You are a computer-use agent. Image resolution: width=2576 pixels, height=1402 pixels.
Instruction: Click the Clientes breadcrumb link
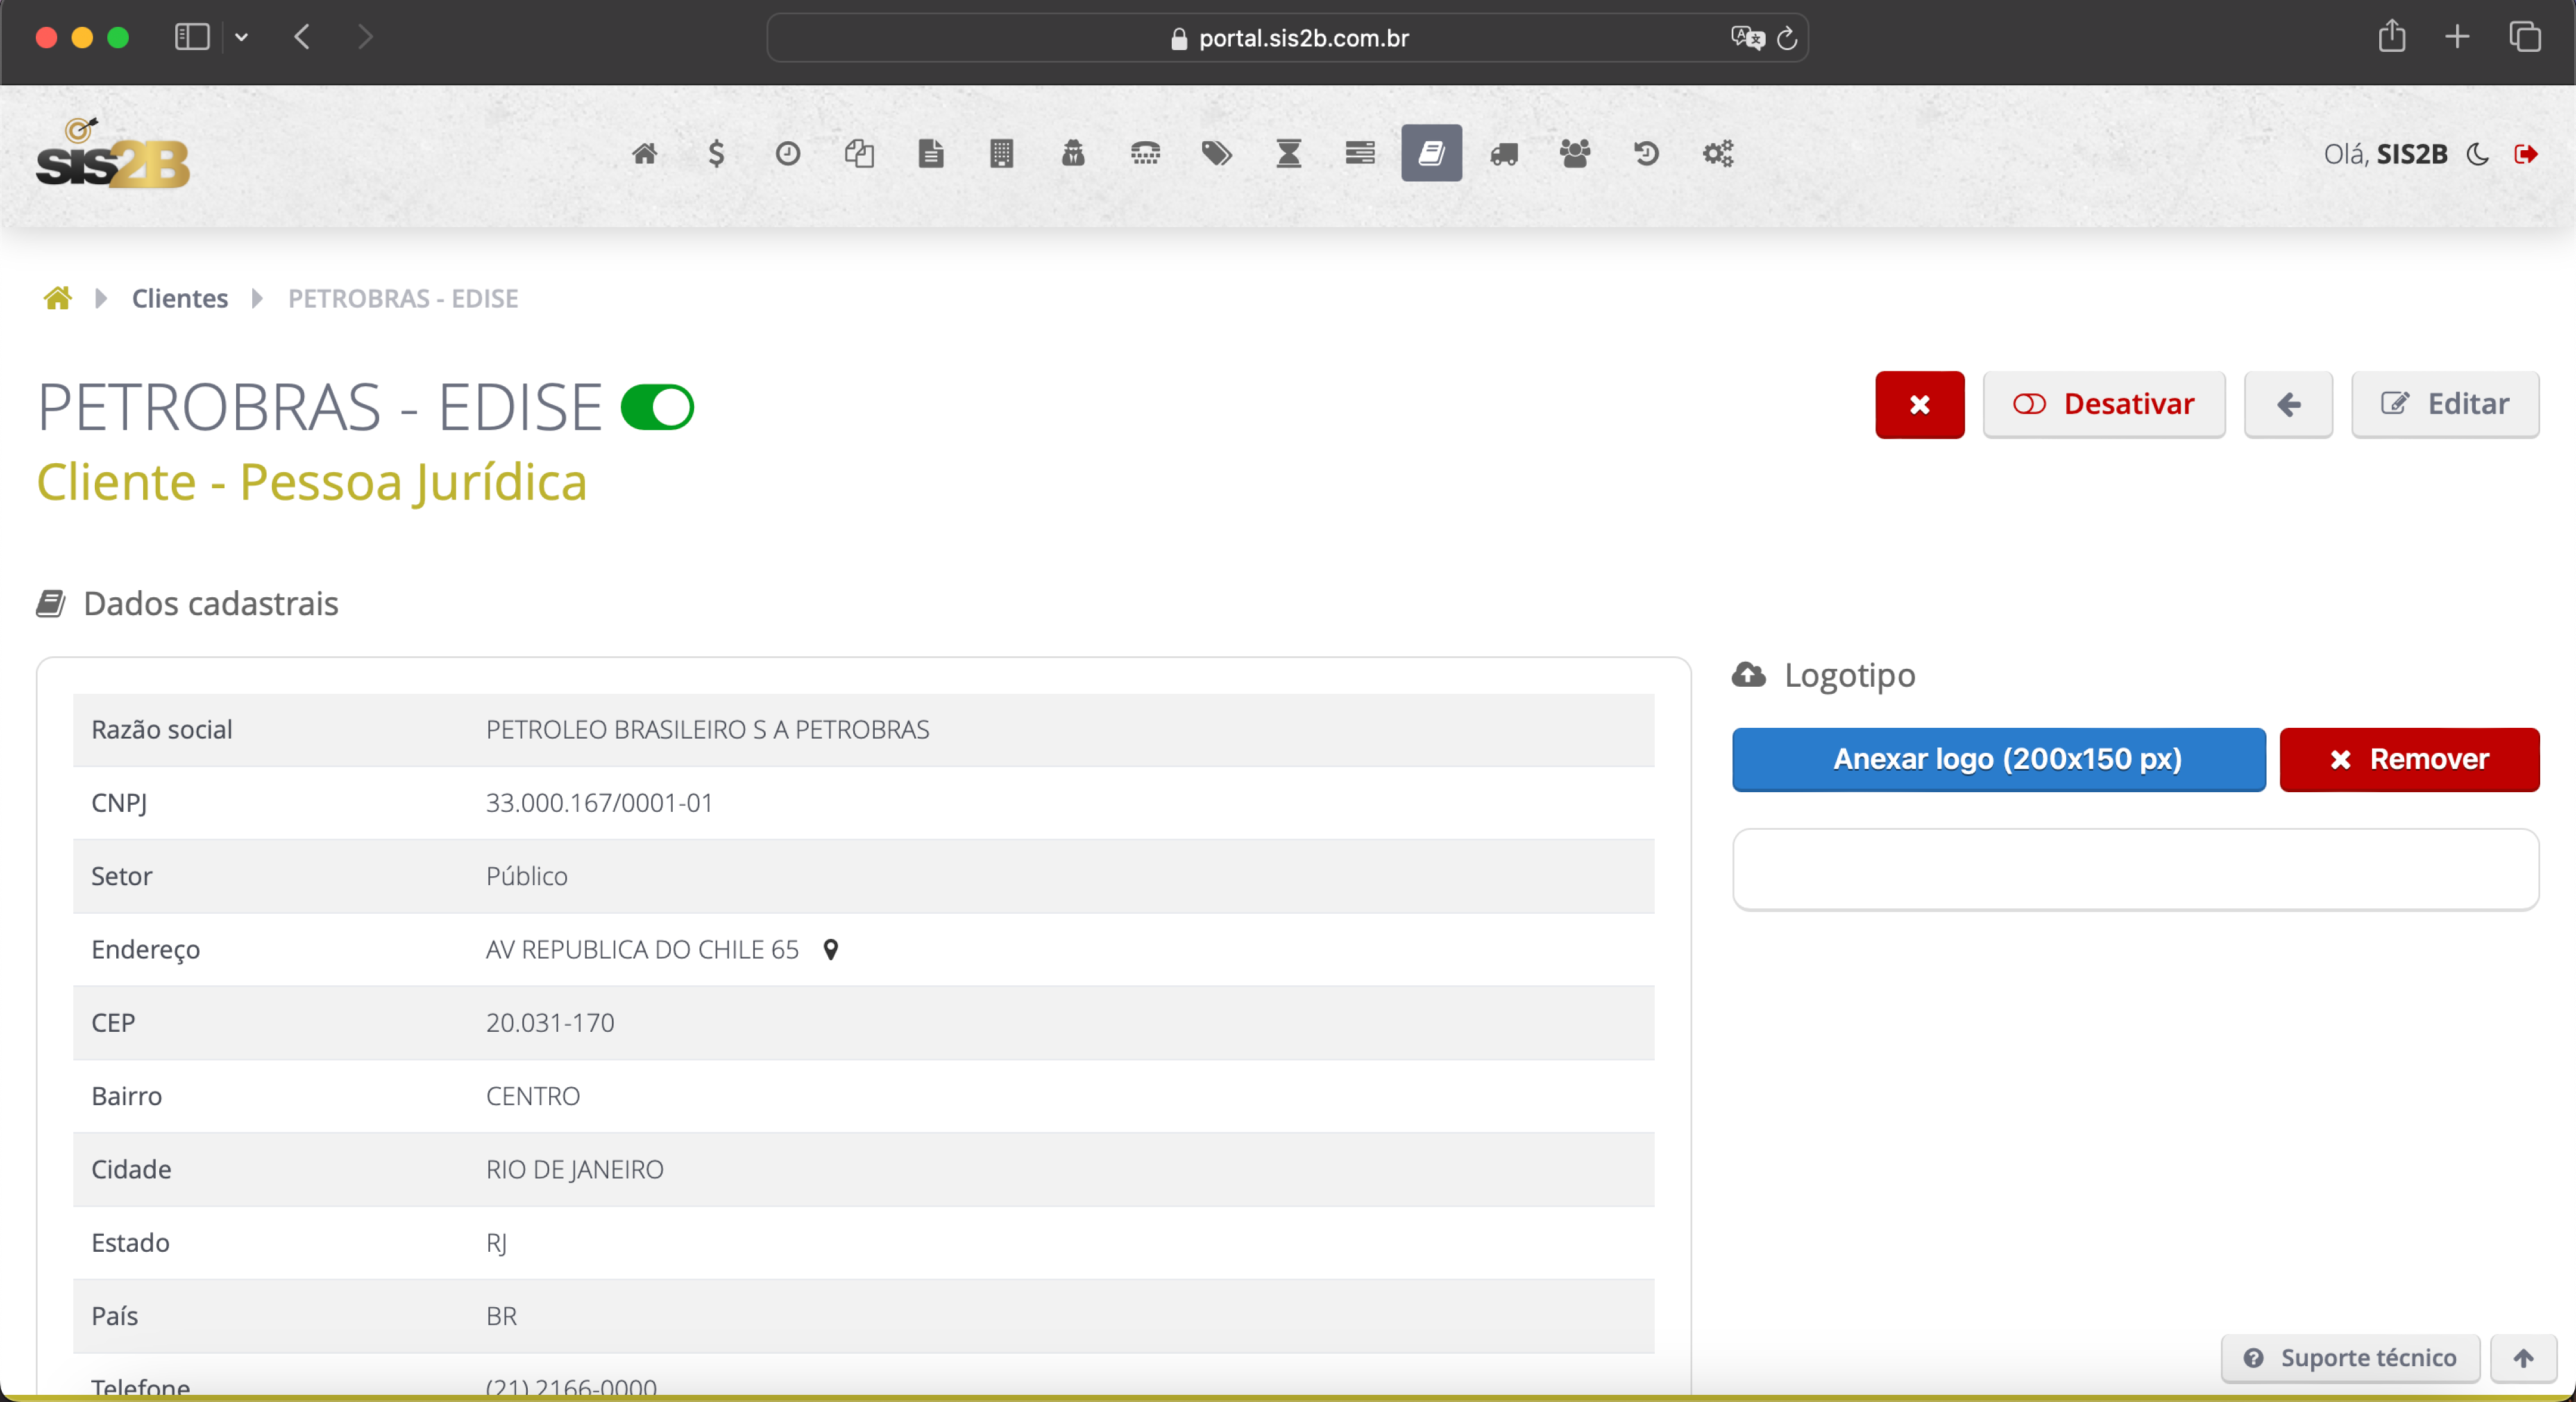coord(180,298)
